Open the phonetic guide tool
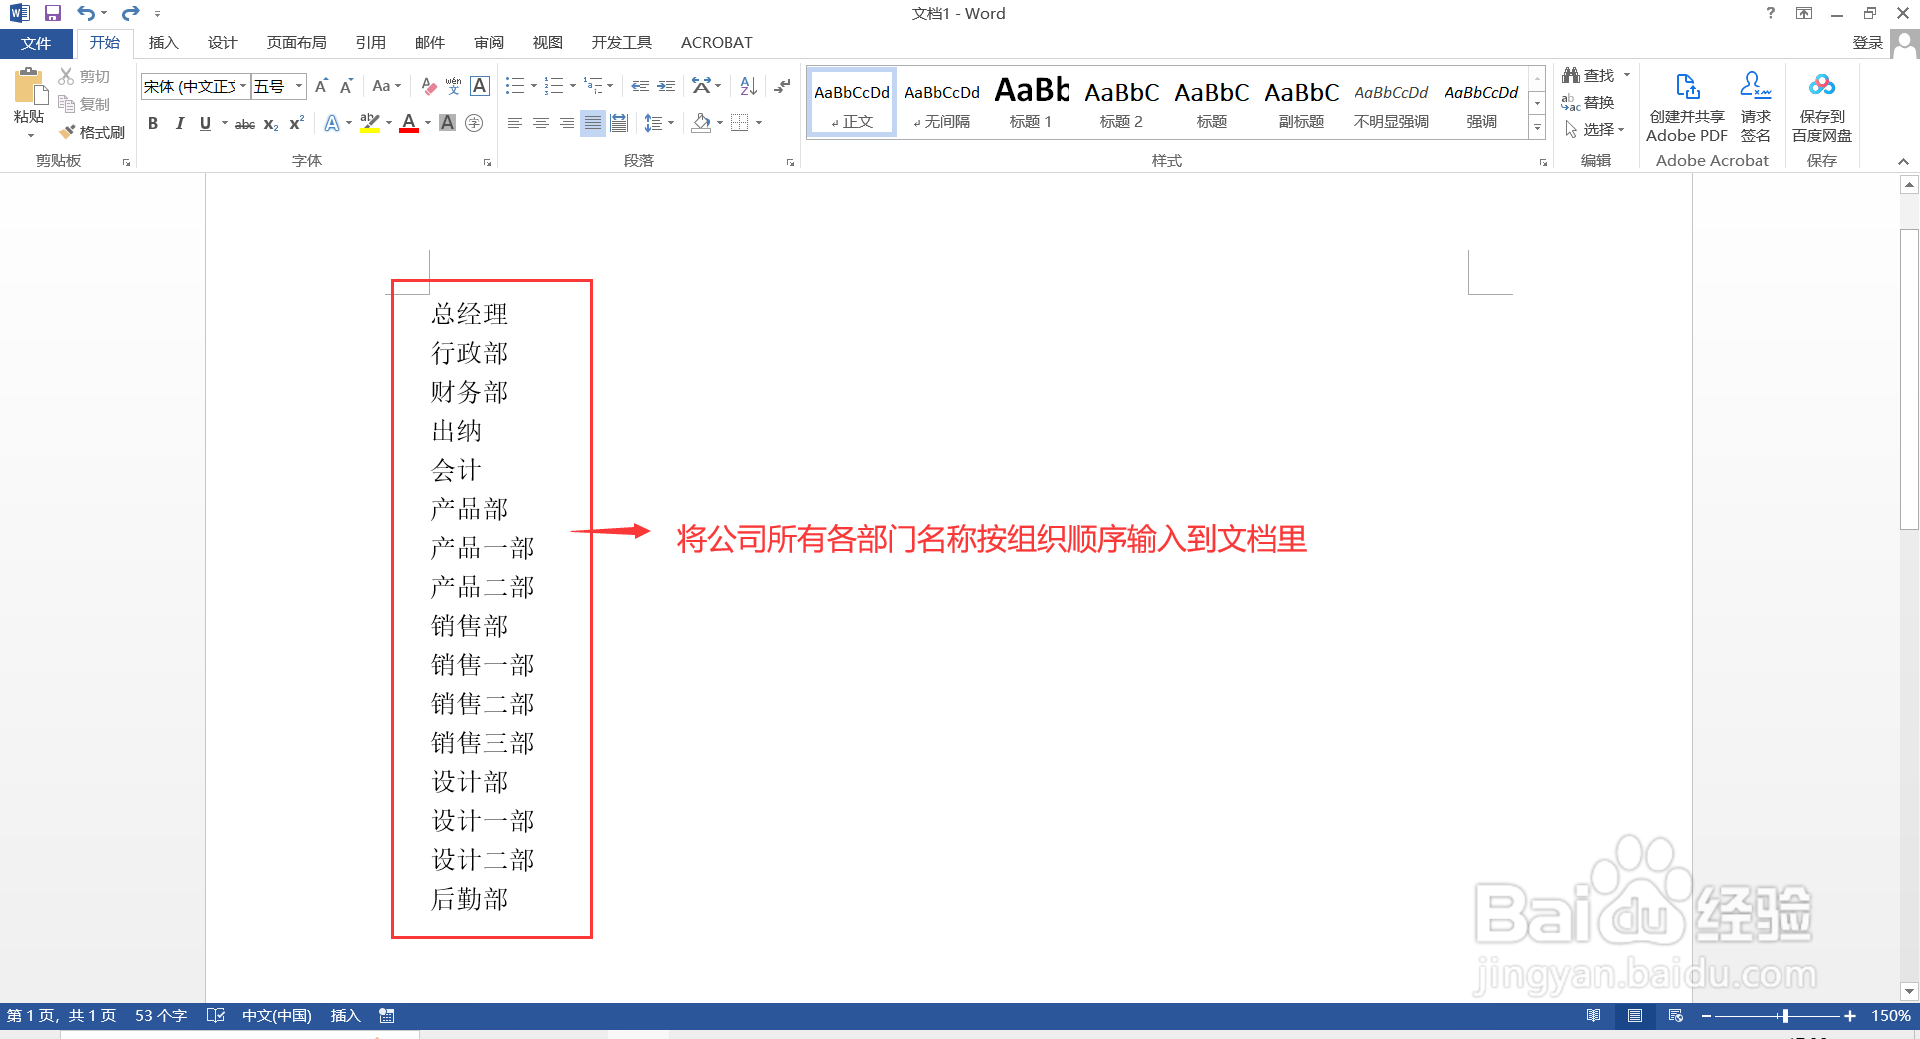The image size is (1920, 1039). [454, 86]
